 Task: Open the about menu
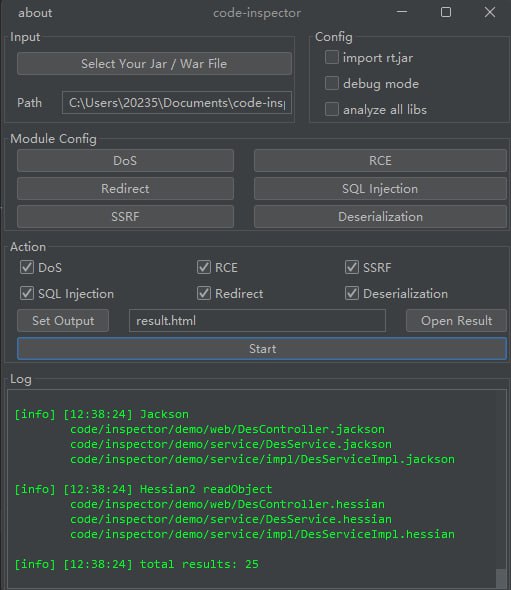click(x=35, y=13)
